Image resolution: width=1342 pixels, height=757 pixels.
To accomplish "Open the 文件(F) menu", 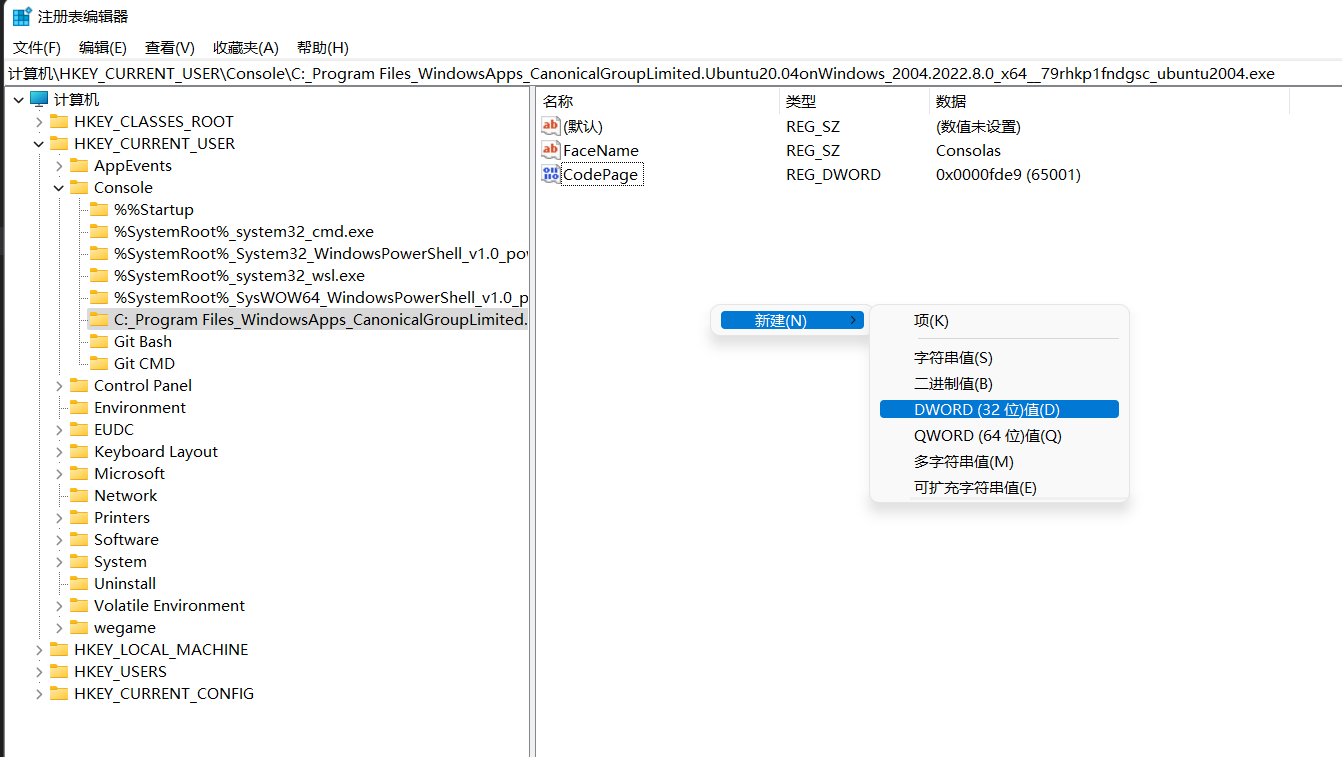I will [x=37, y=47].
